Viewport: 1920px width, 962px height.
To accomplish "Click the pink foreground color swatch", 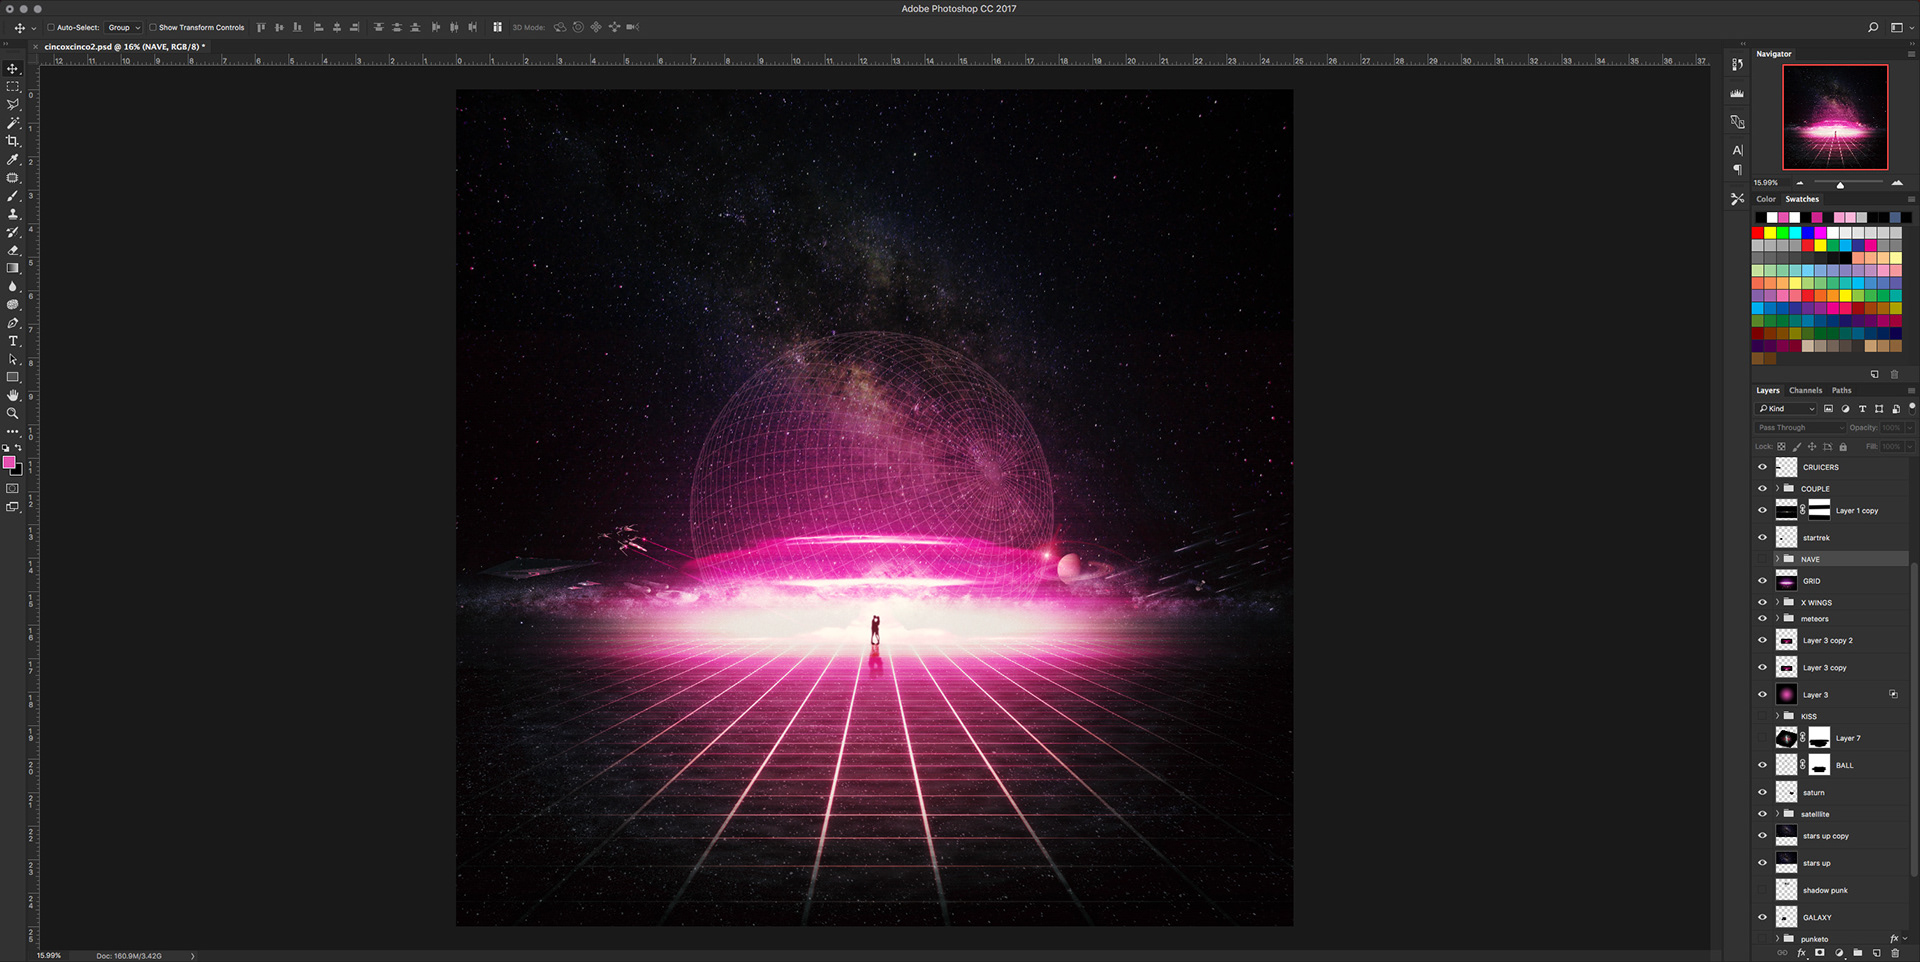I will [9, 462].
